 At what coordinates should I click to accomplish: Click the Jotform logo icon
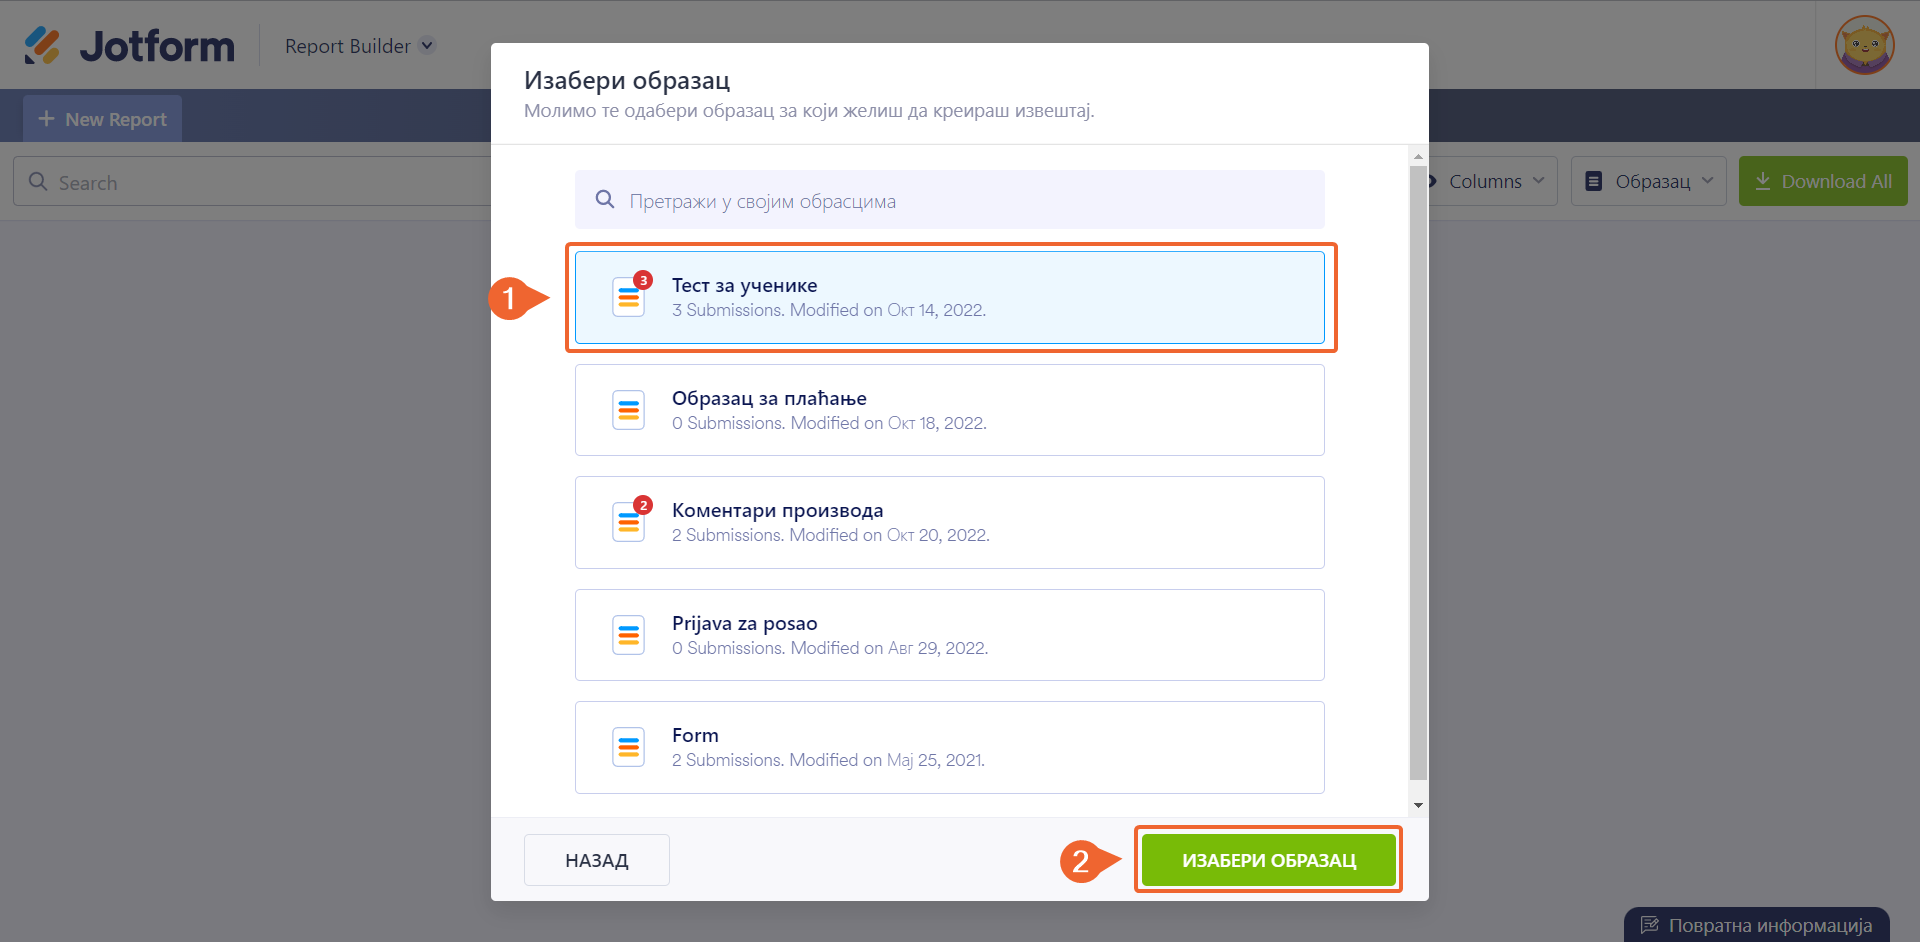click(x=42, y=46)
